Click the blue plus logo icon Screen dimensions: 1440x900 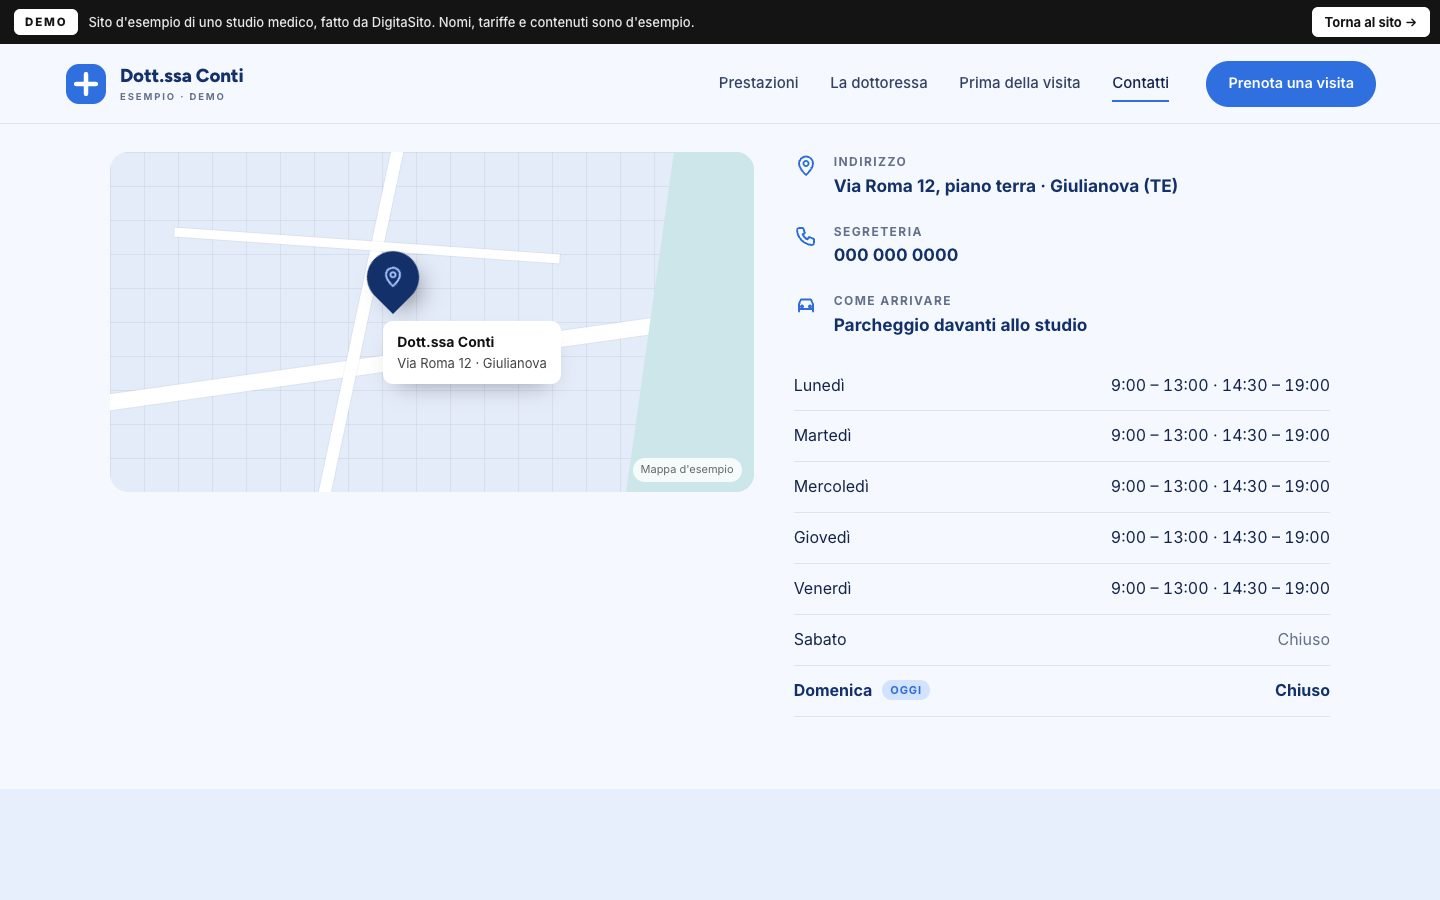[86, 84]
